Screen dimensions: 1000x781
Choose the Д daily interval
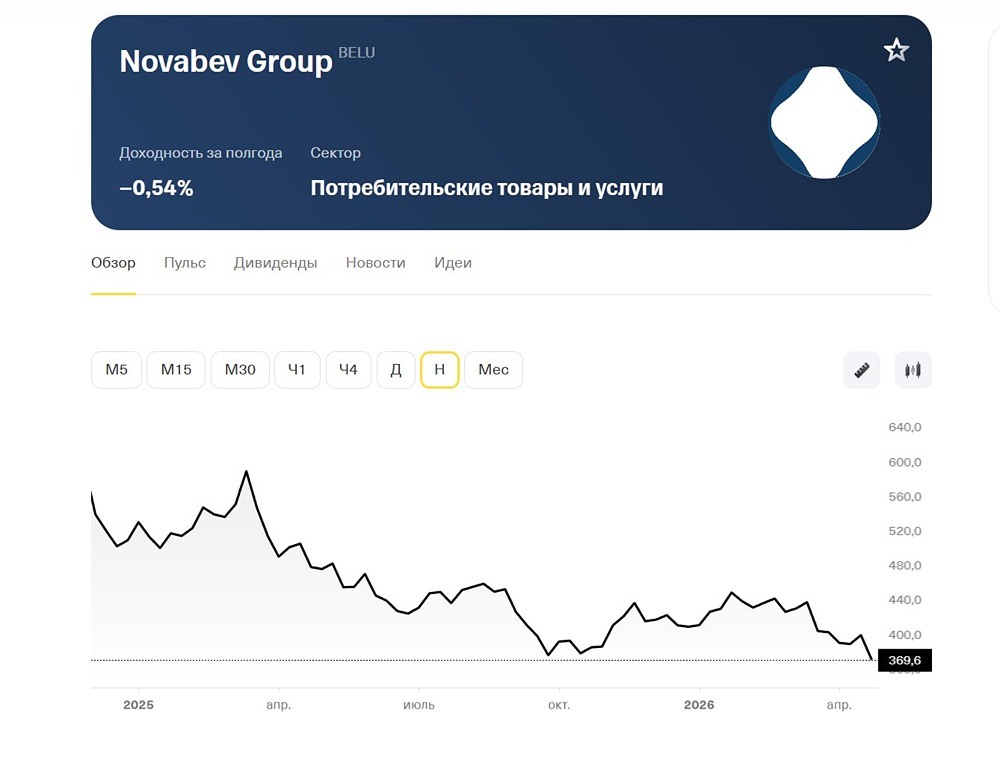coord(396,370)
